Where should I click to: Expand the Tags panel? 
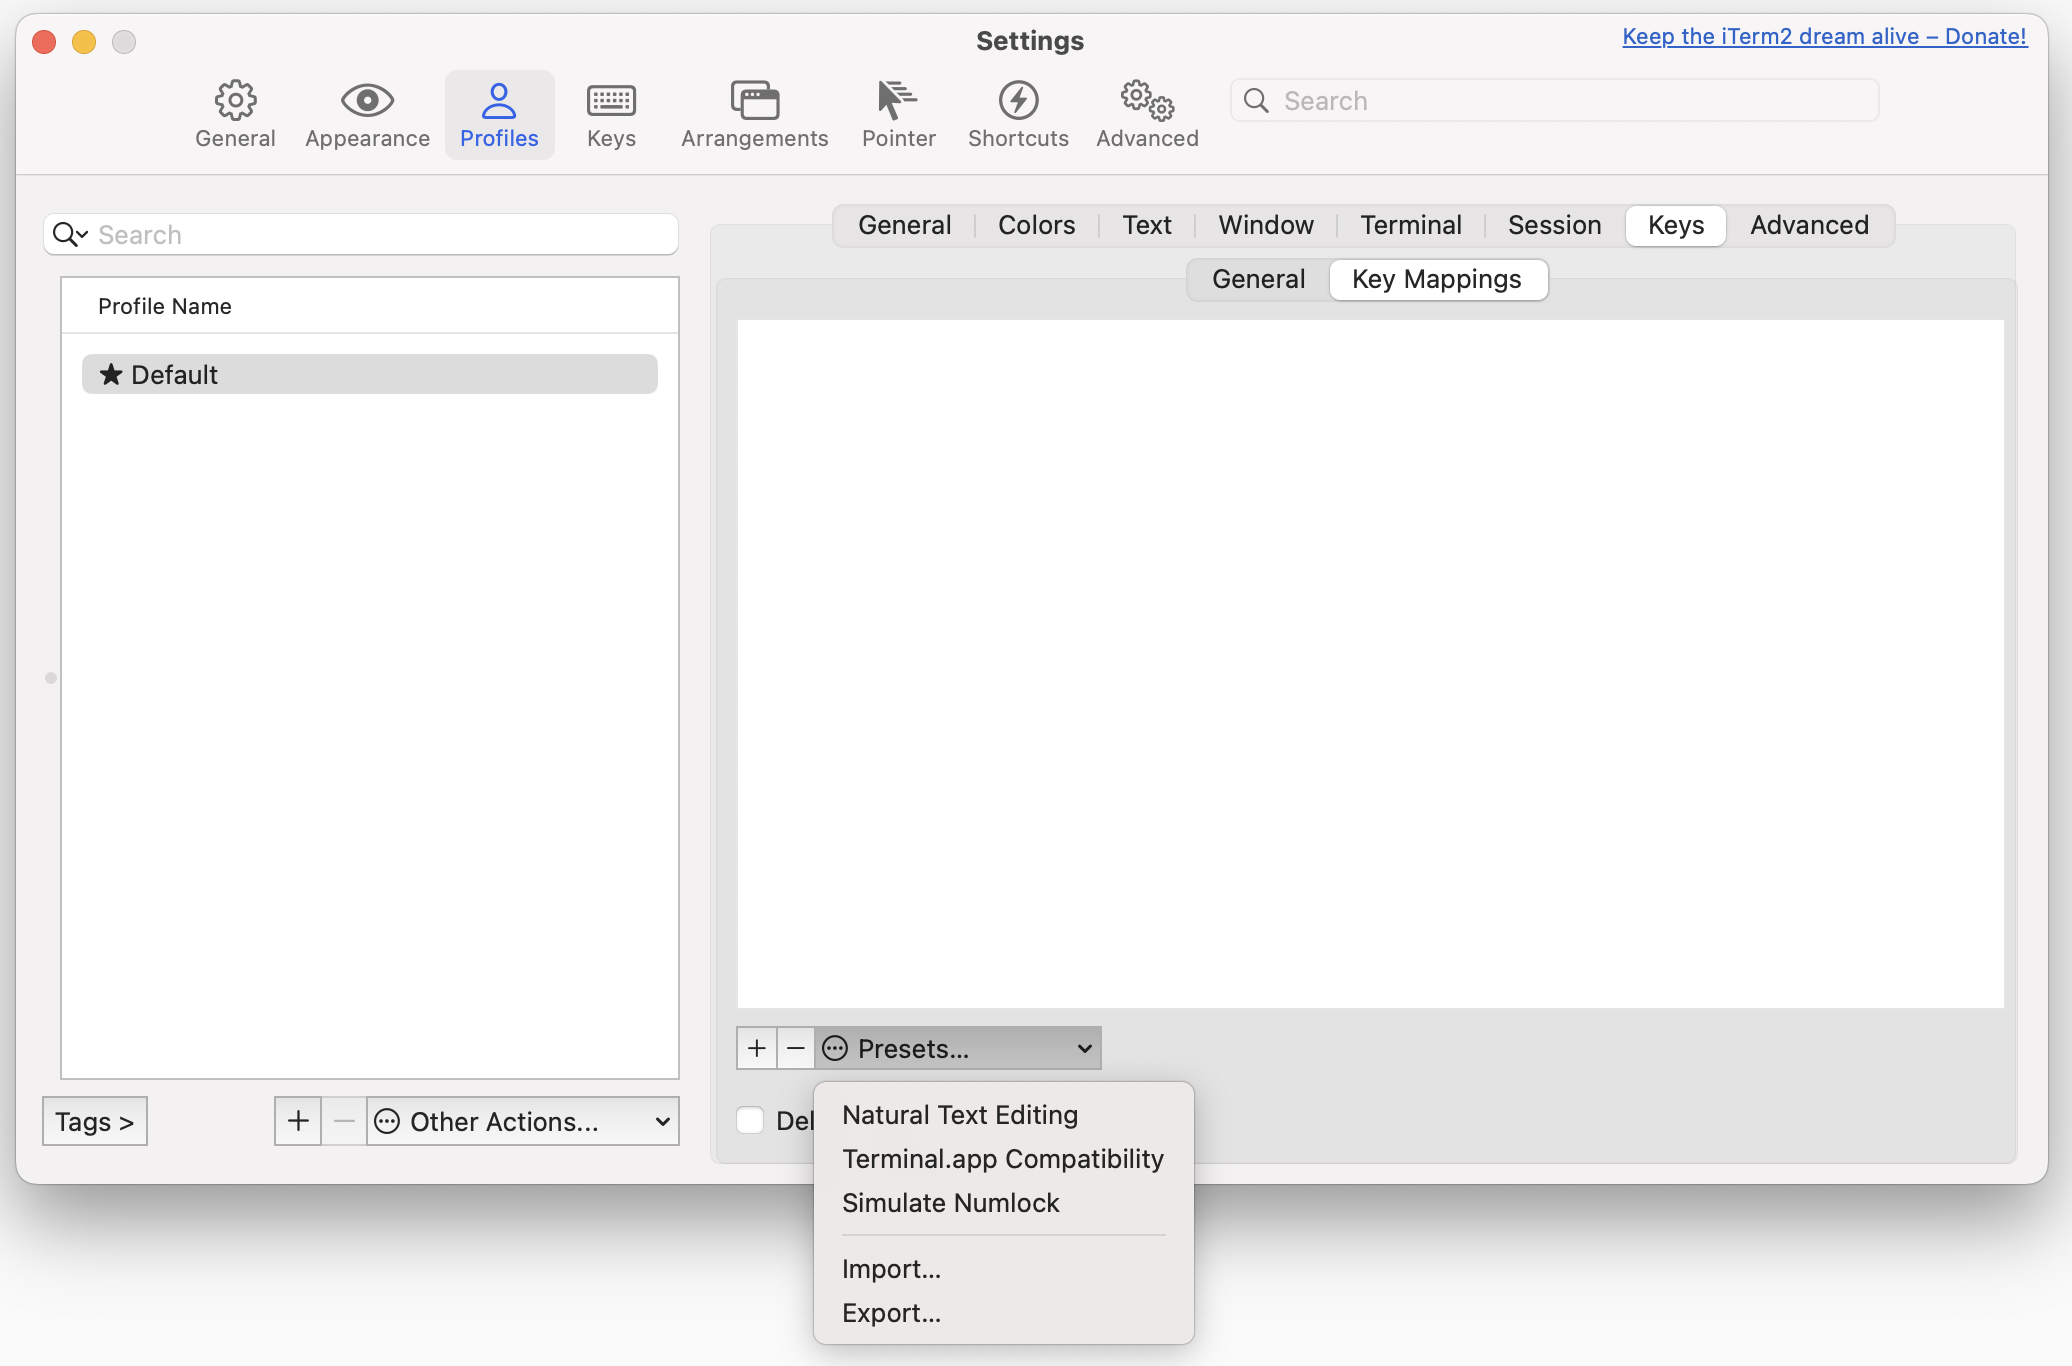point(95,1121)
